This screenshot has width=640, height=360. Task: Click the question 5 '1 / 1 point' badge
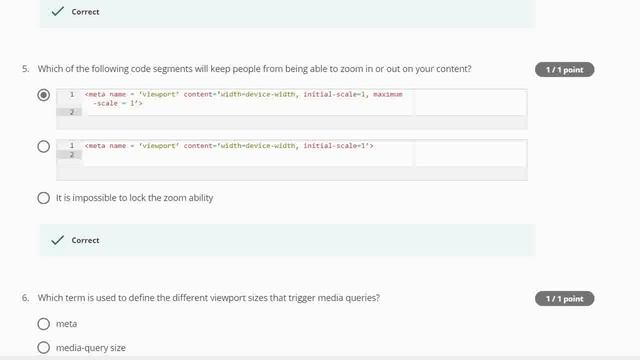coord(564,70)
